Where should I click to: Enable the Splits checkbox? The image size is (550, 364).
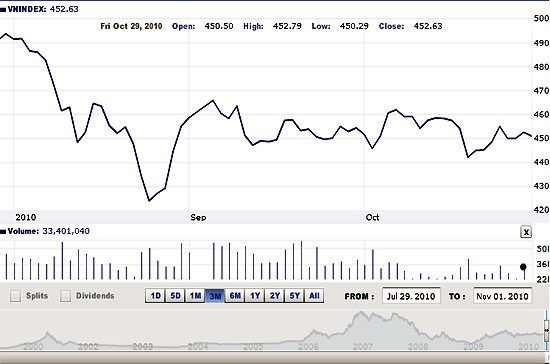coord(15,296)
